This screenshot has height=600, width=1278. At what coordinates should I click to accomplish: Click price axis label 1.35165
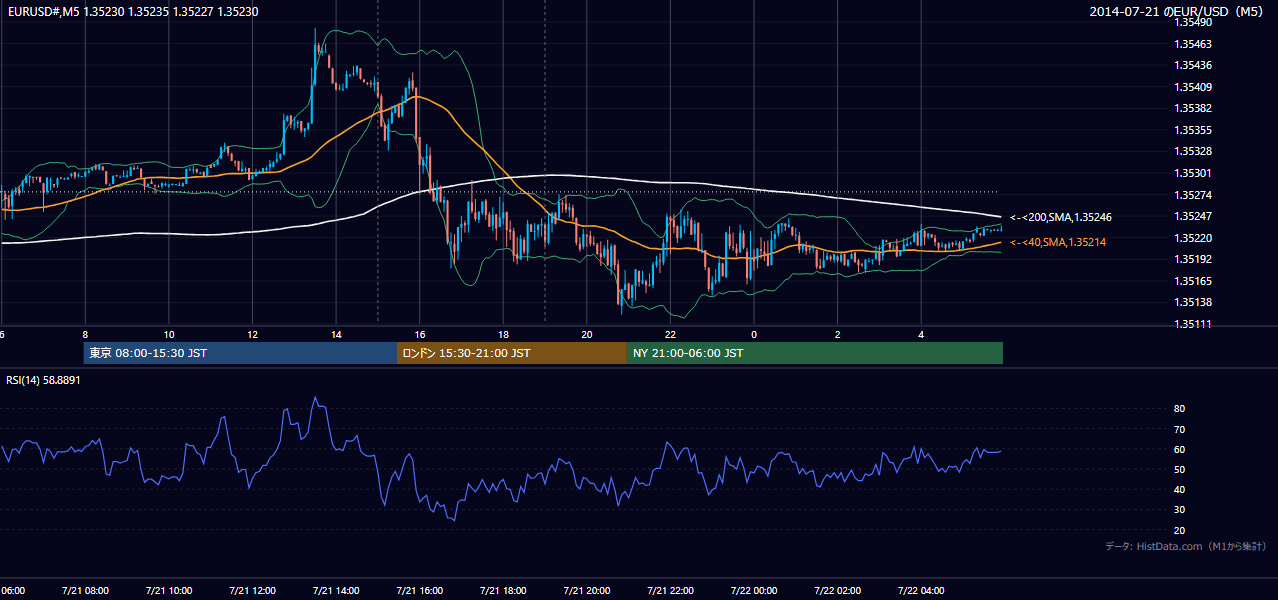tap(1193, 281)
